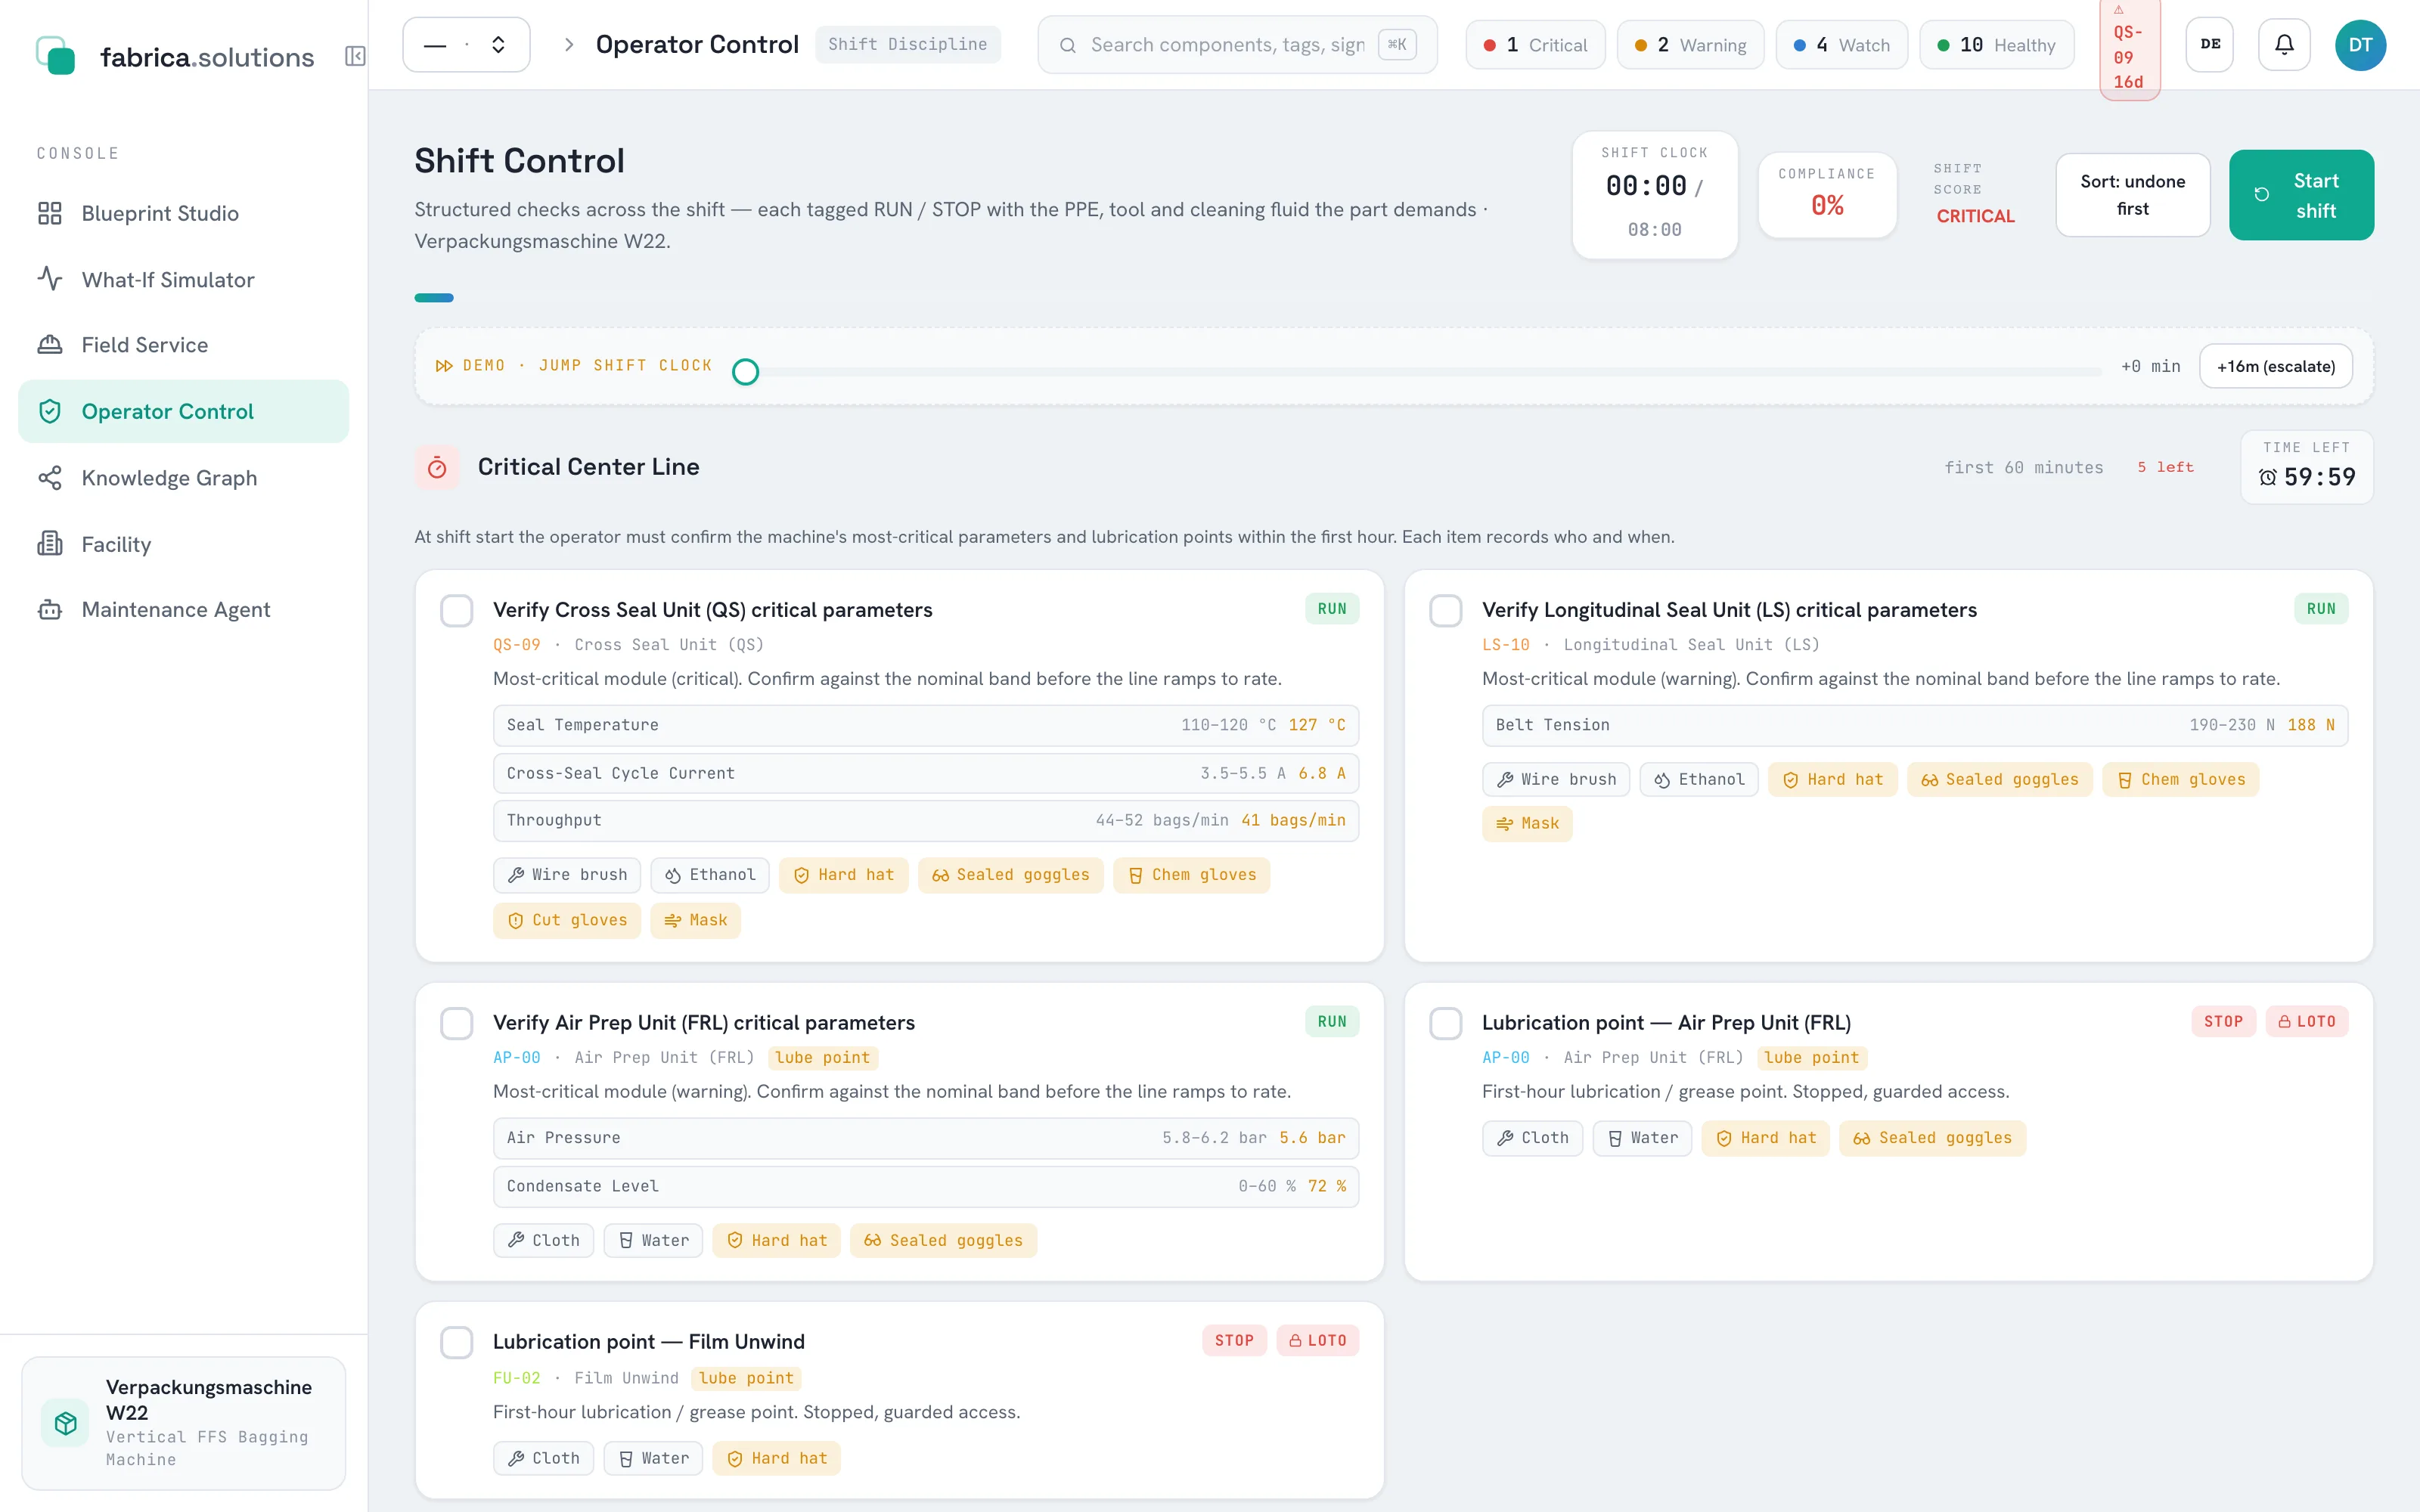The height and width of the screenshot is (1512, 2420).
Task: Go to What-If Simulator
Action: pyautogui.click(x=184, y=279)
